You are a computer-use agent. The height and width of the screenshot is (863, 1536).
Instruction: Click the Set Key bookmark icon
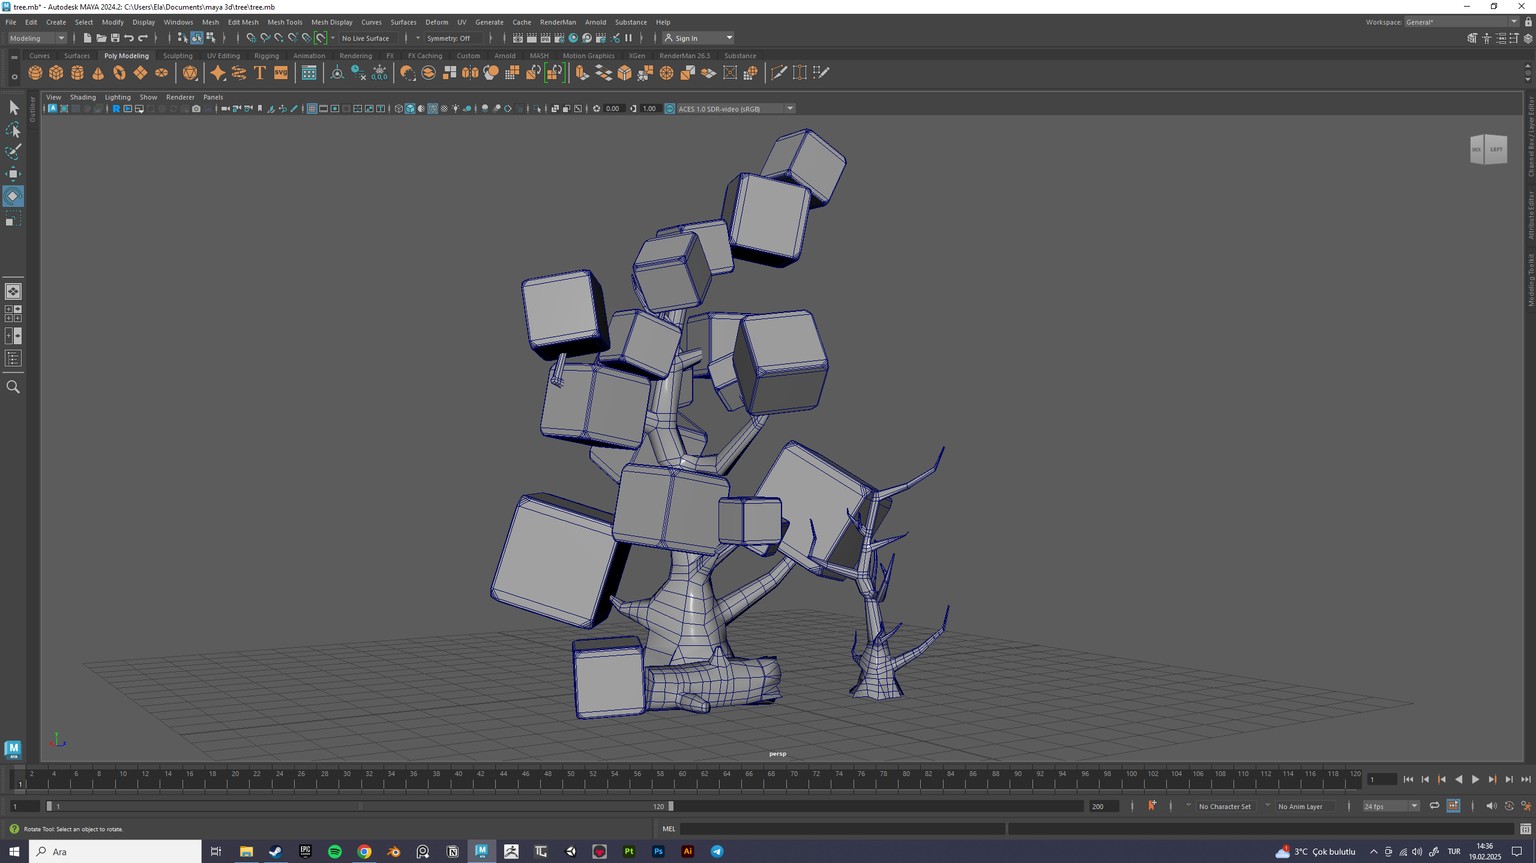[1152, 806]
